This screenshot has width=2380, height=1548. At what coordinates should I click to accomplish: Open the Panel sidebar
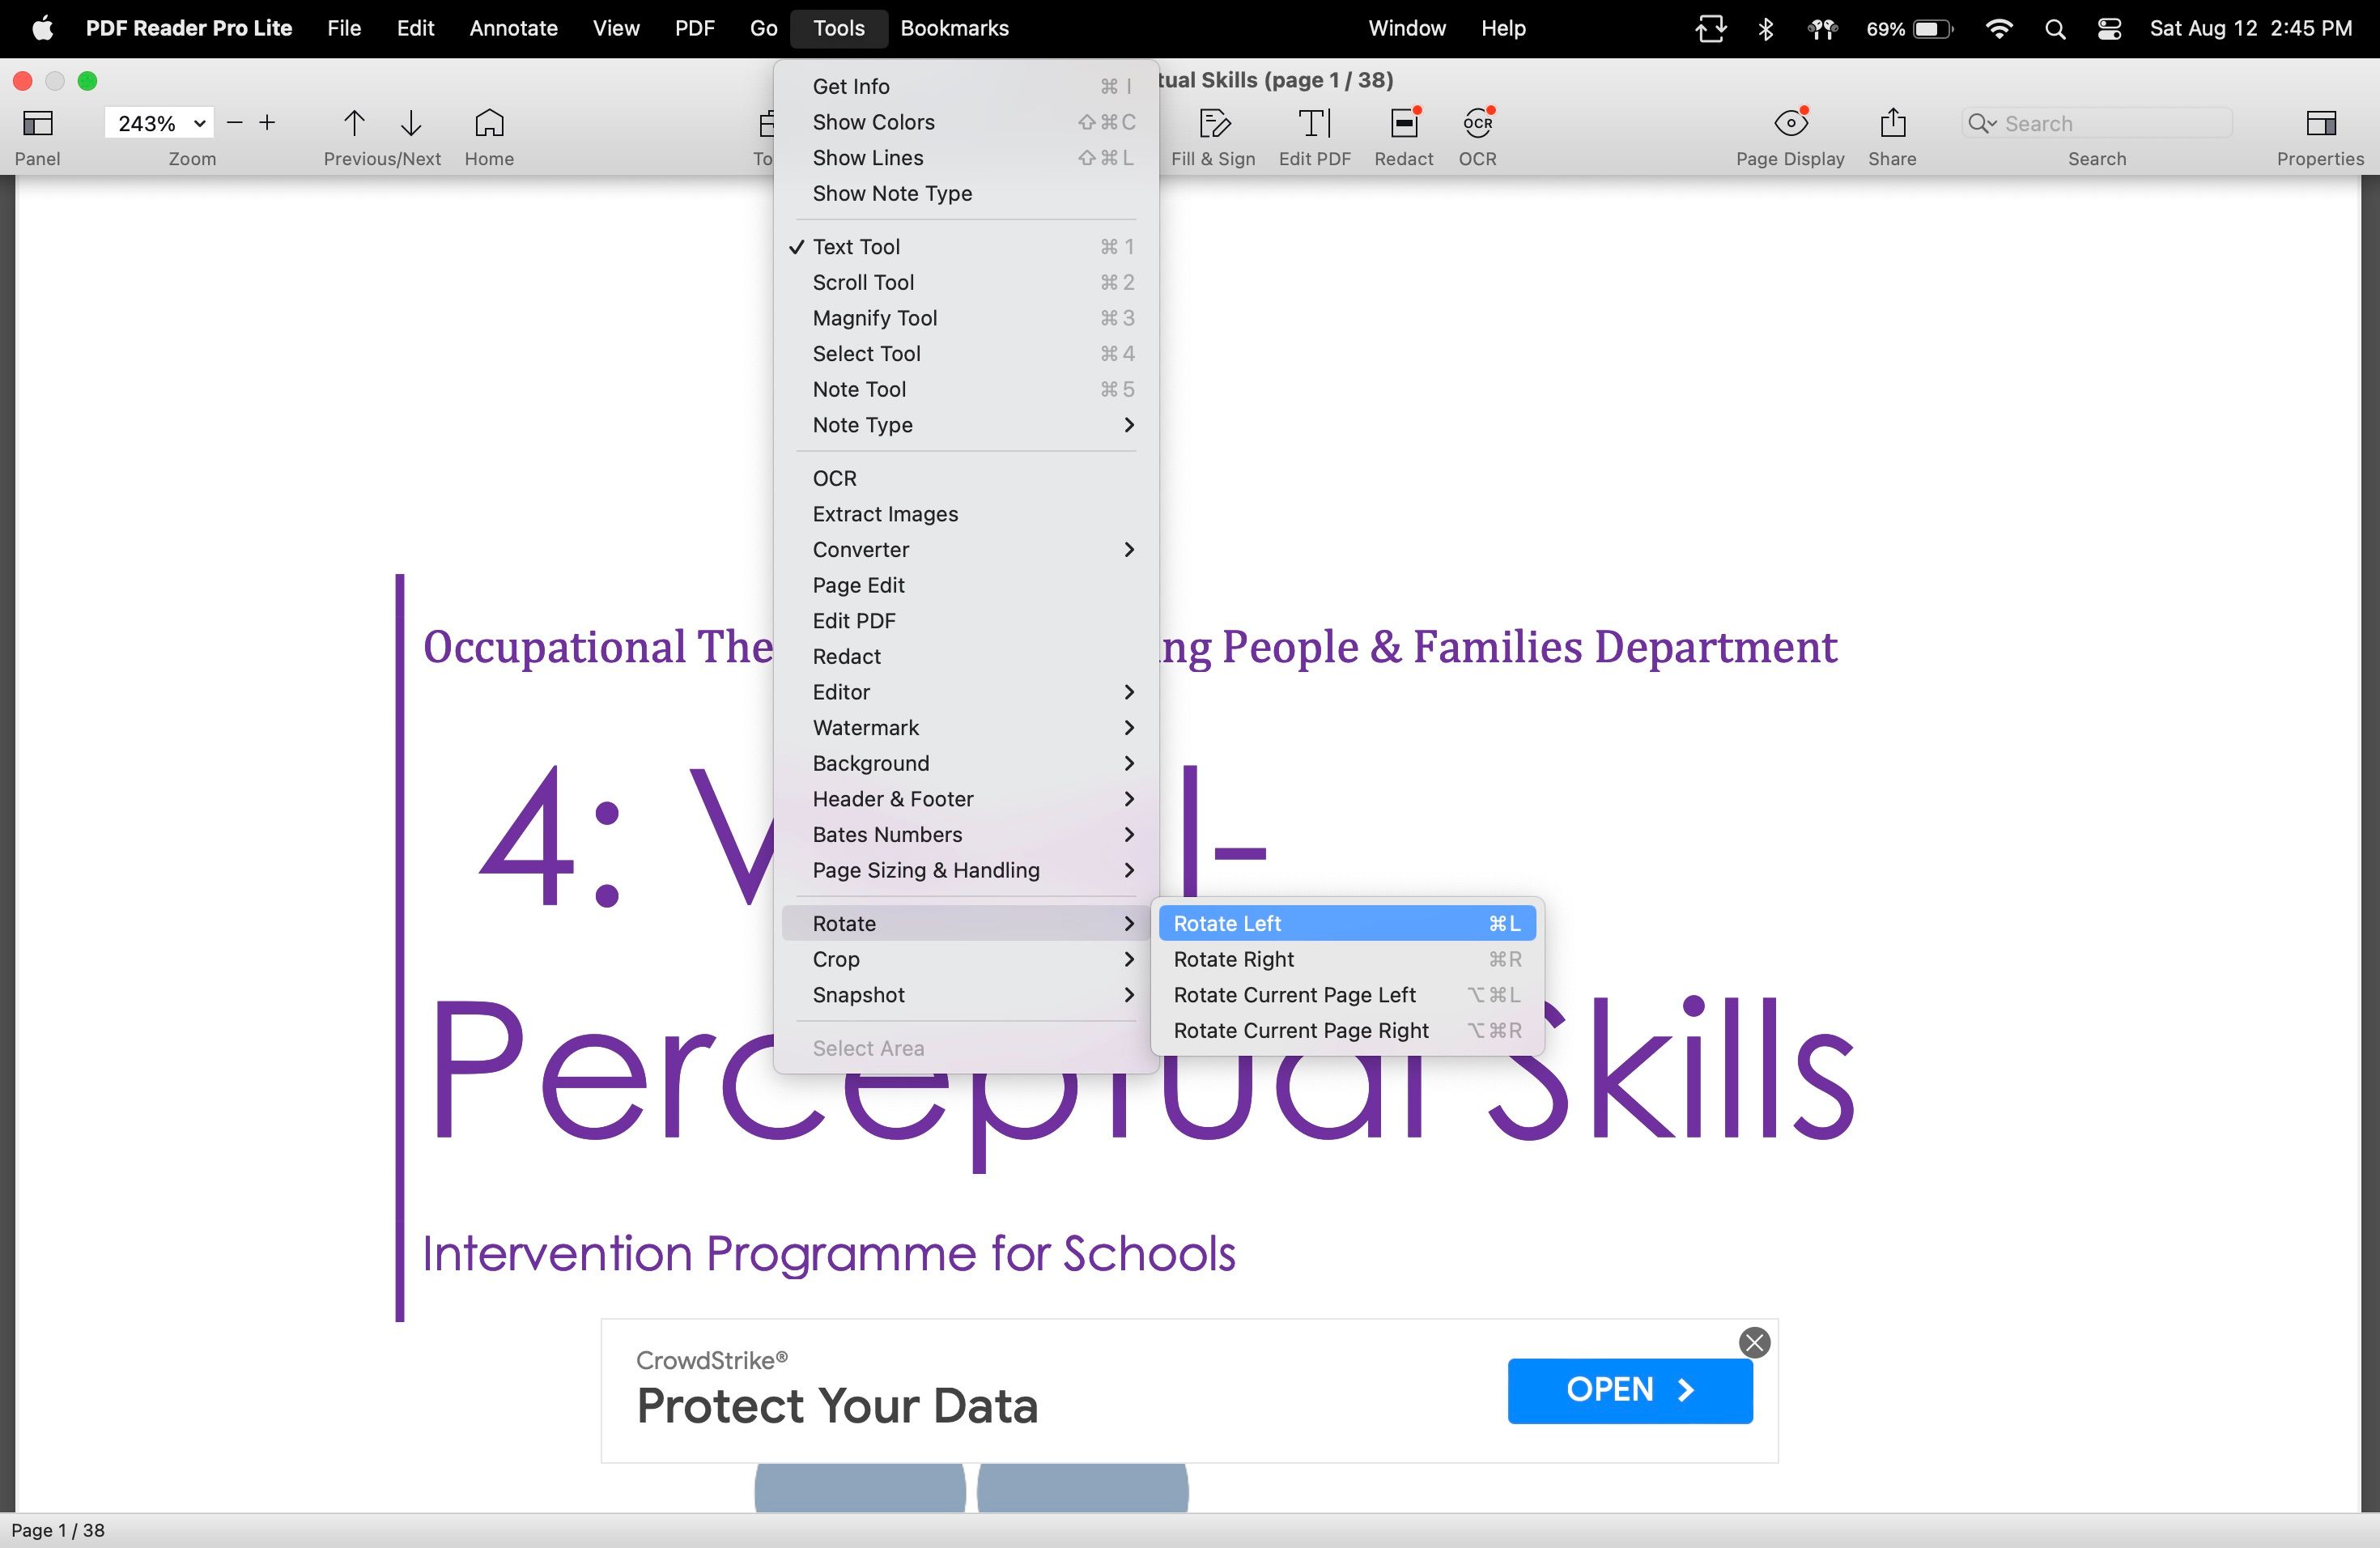click(37, 123)
